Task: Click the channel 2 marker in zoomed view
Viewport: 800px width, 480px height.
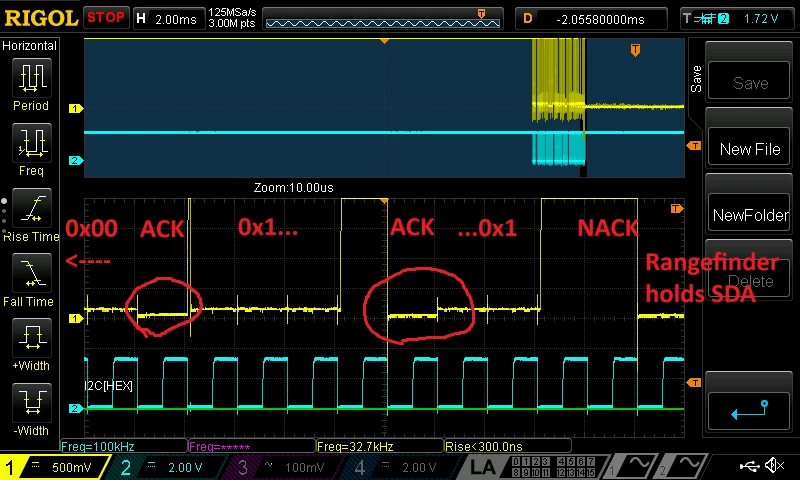Action: [76, 408]
